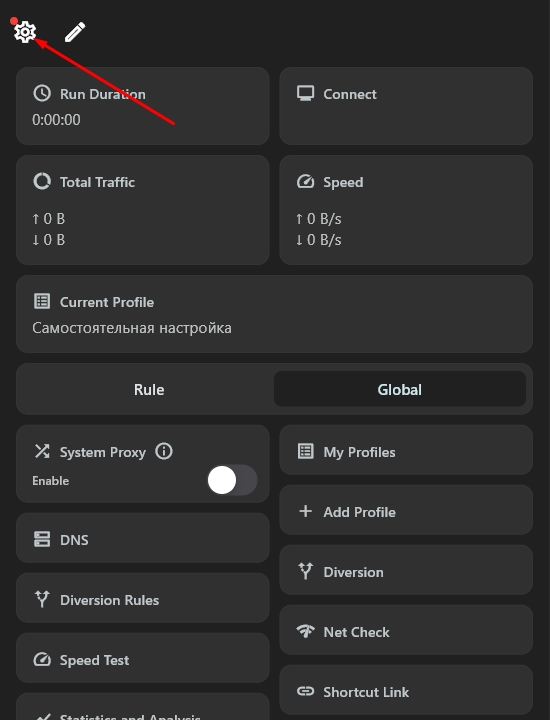Click the monitor icon beside Connect
550x720 pixels.
pos(305,93)
